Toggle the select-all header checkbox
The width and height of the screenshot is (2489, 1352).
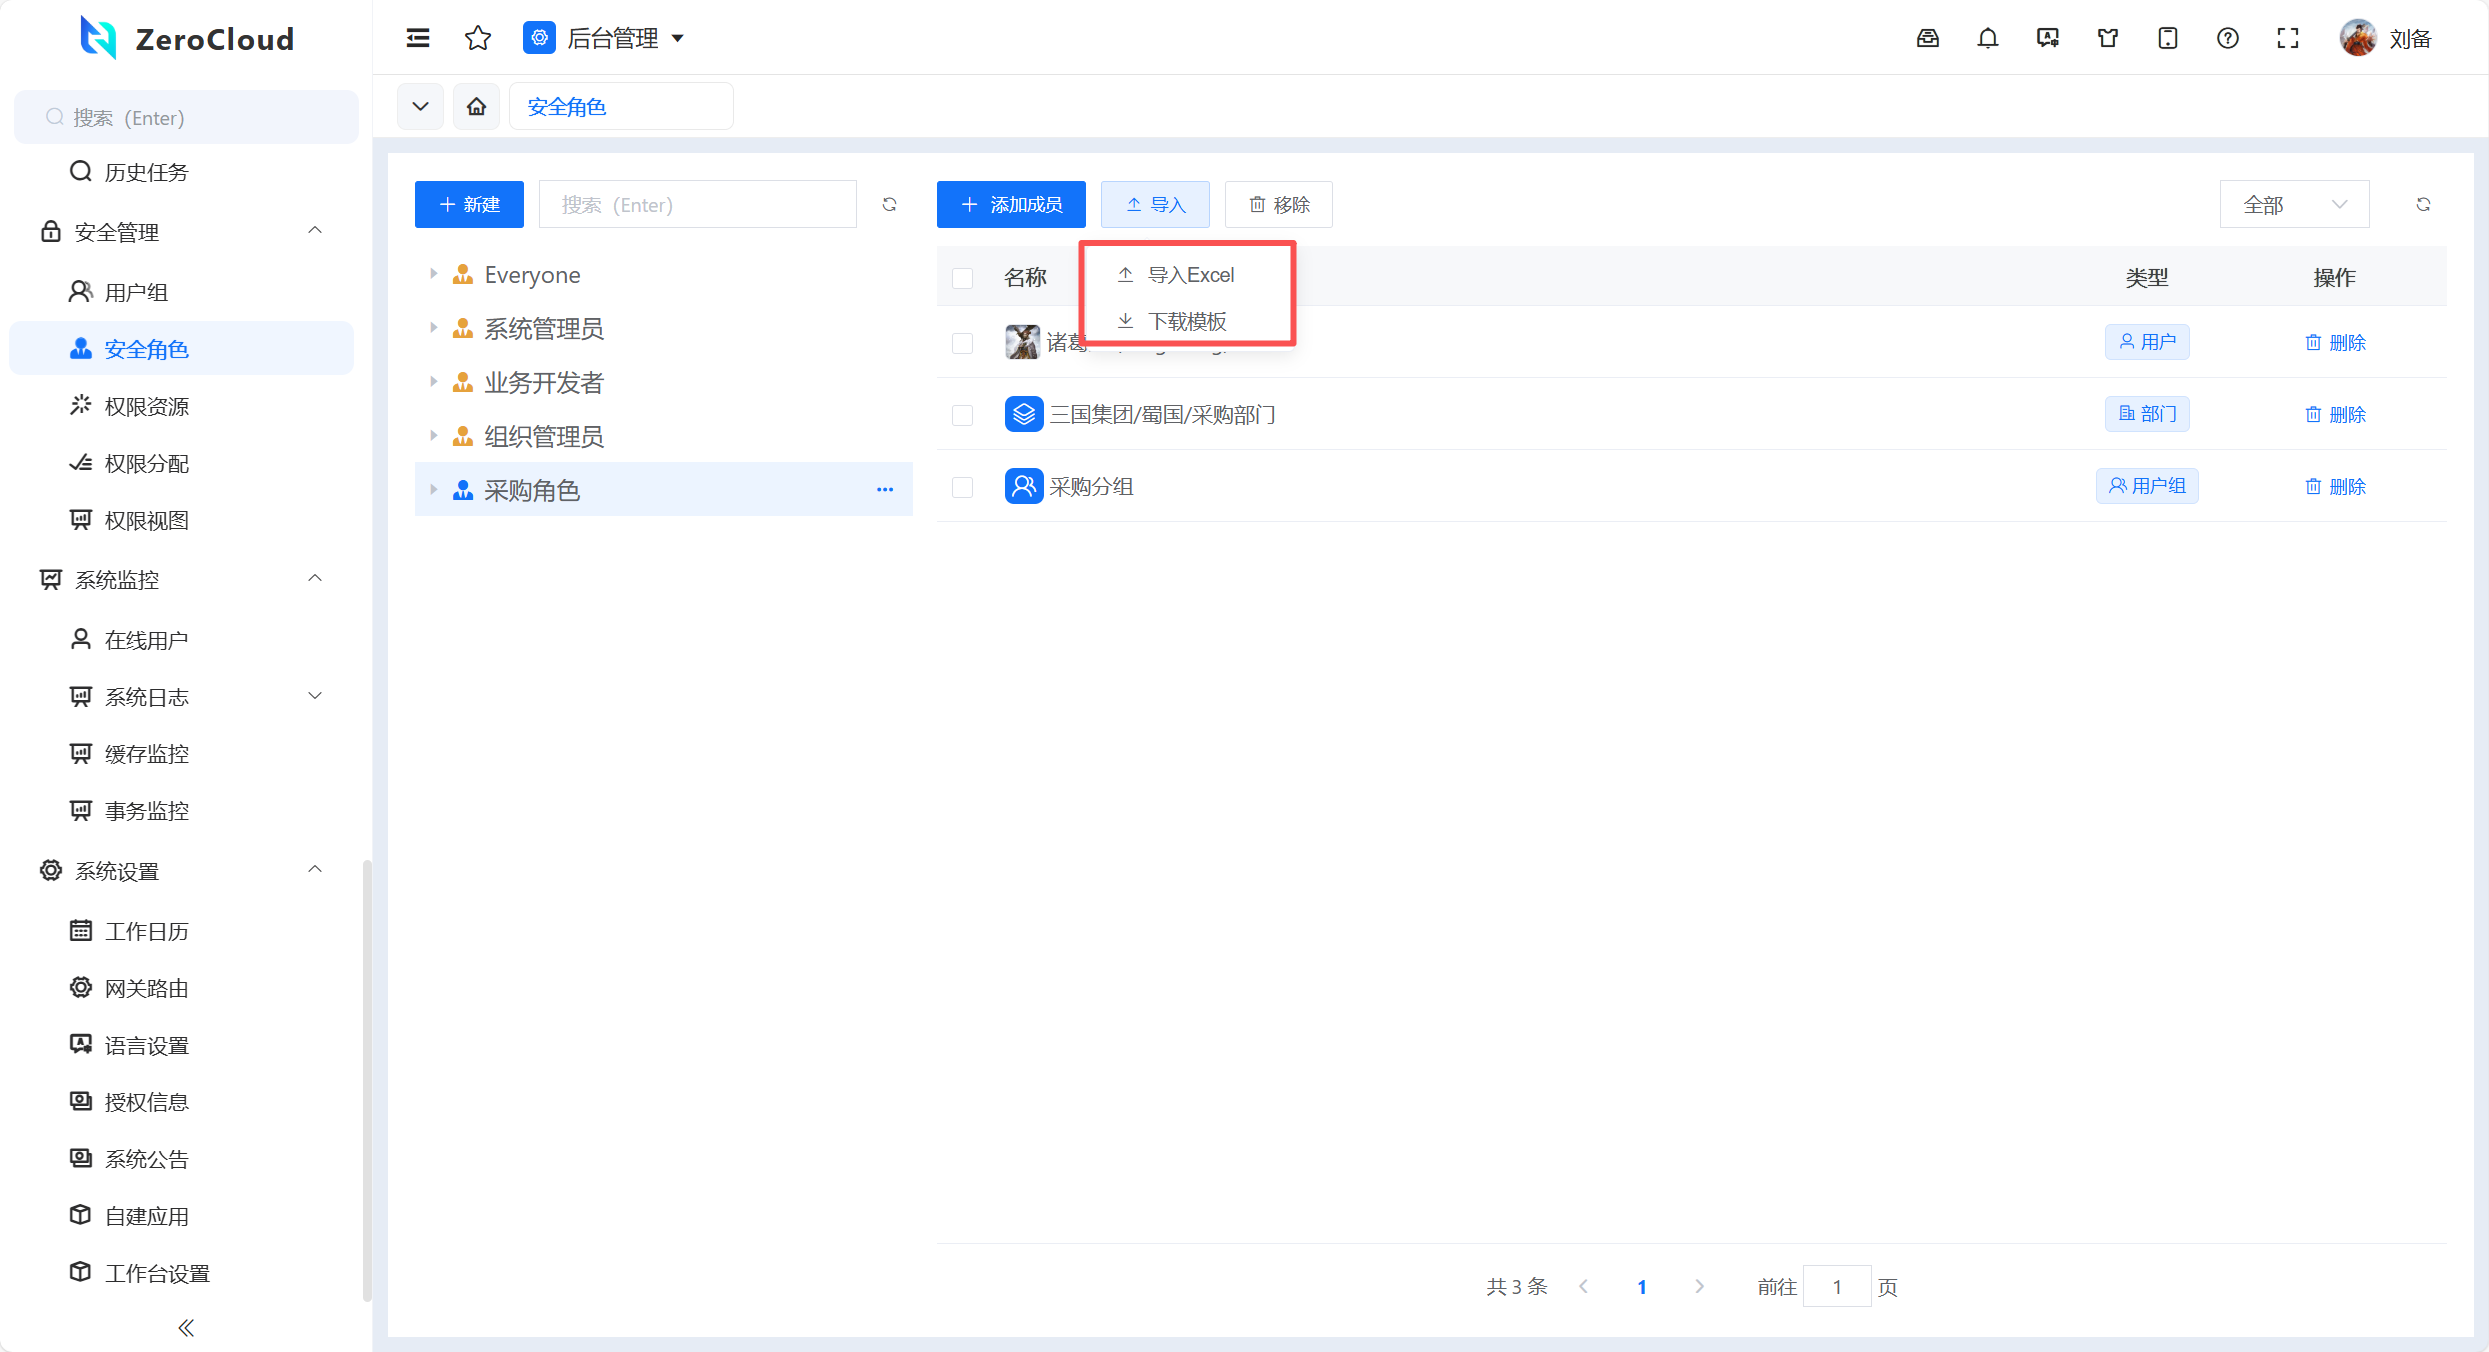pos(962,278)
